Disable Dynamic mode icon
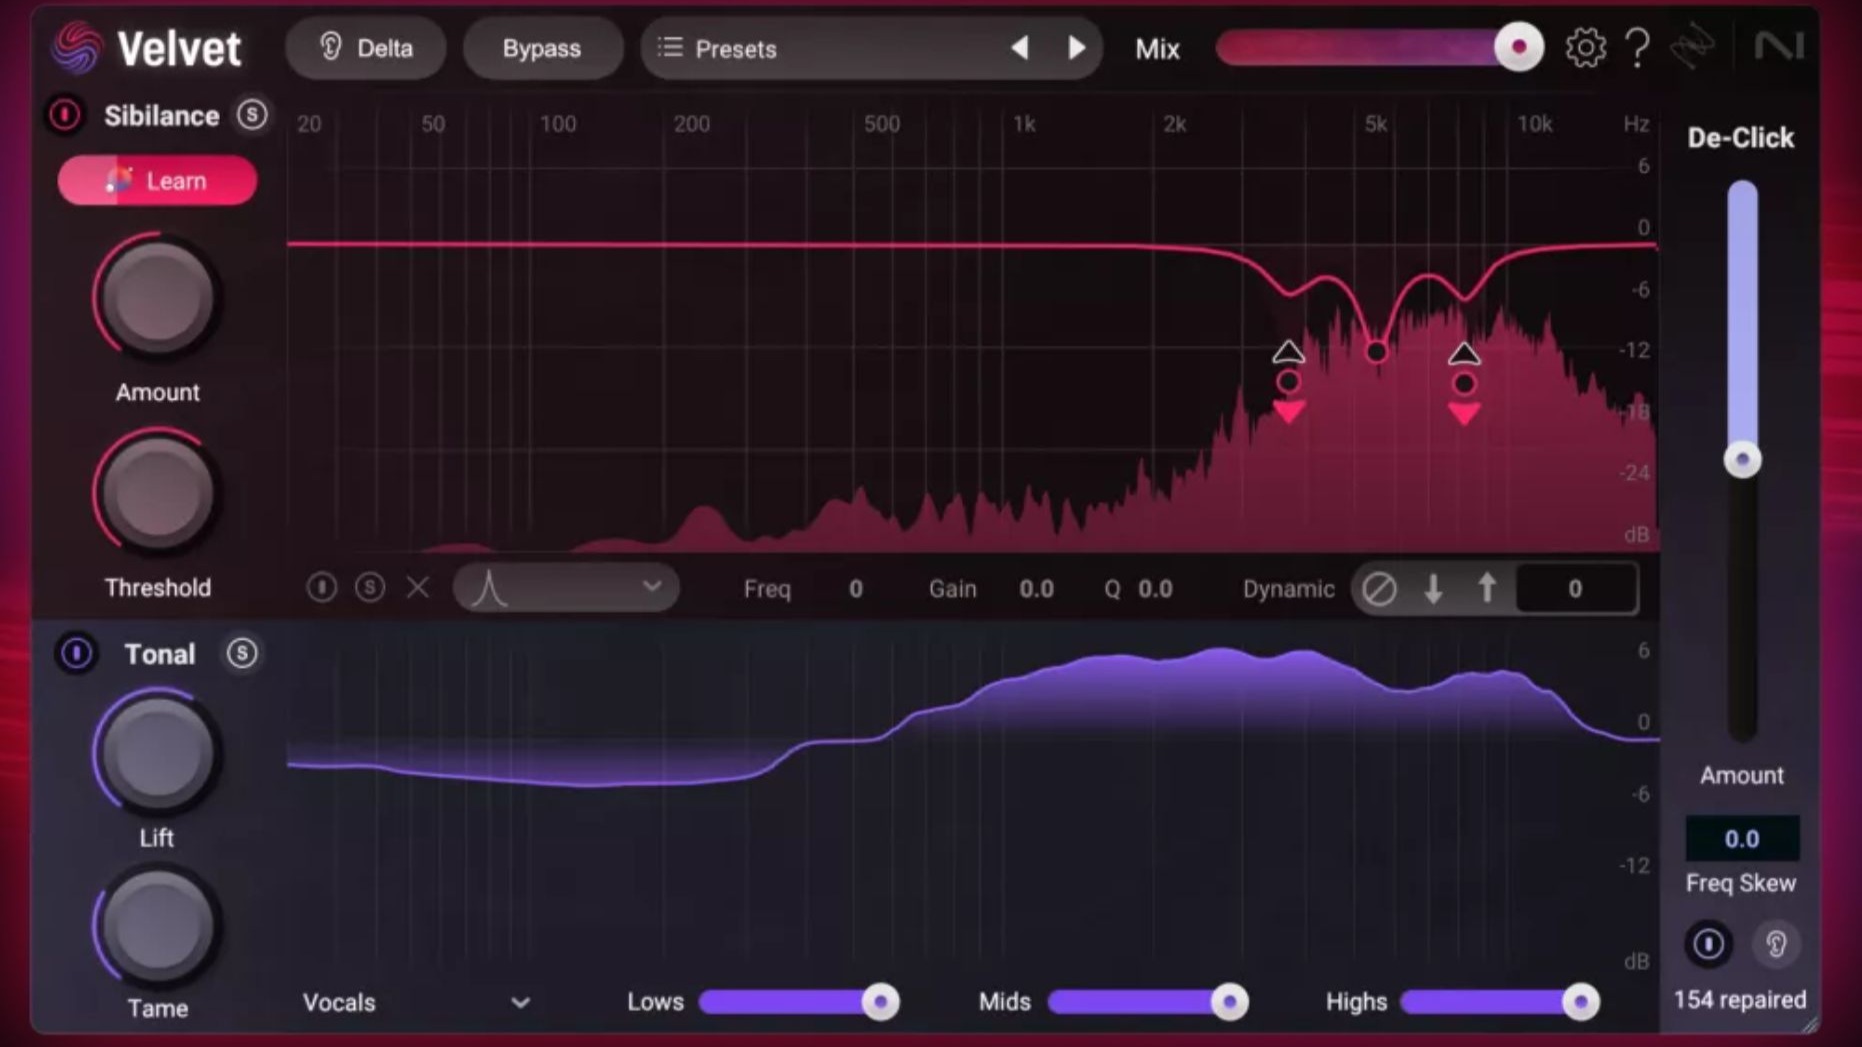1862x1047 pixels. tap(1379, 589)
